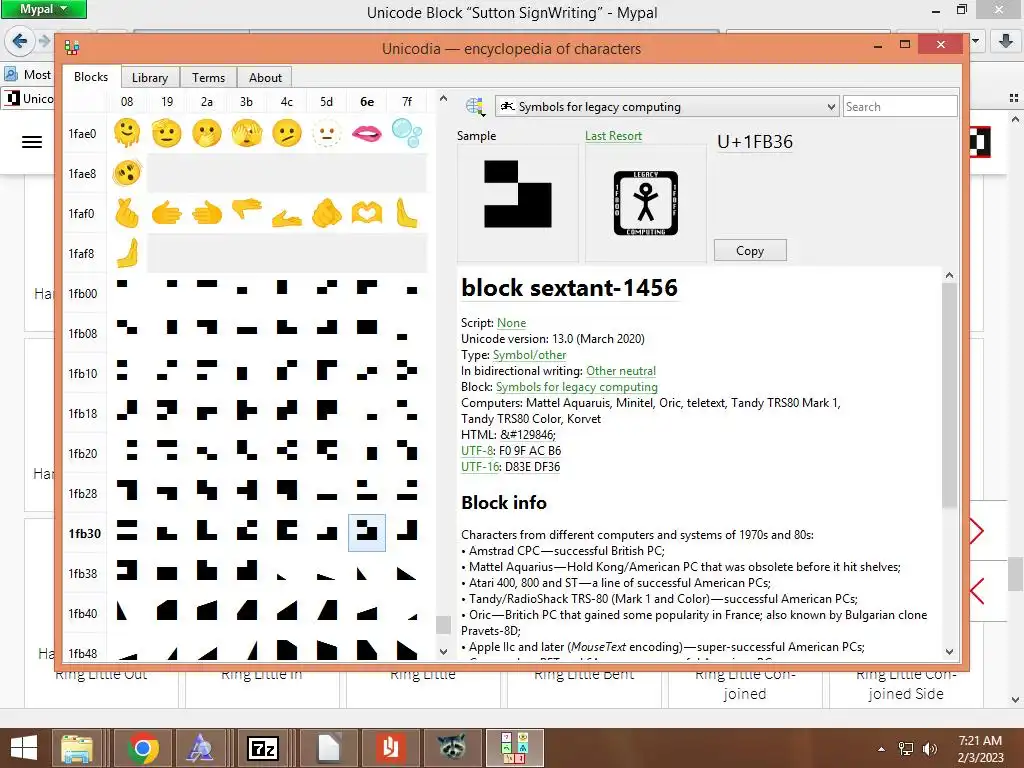This screenshot has width=1024, height=768.
Task: Select the rightwards hand emoji
Action: click(x=167, y=214)
